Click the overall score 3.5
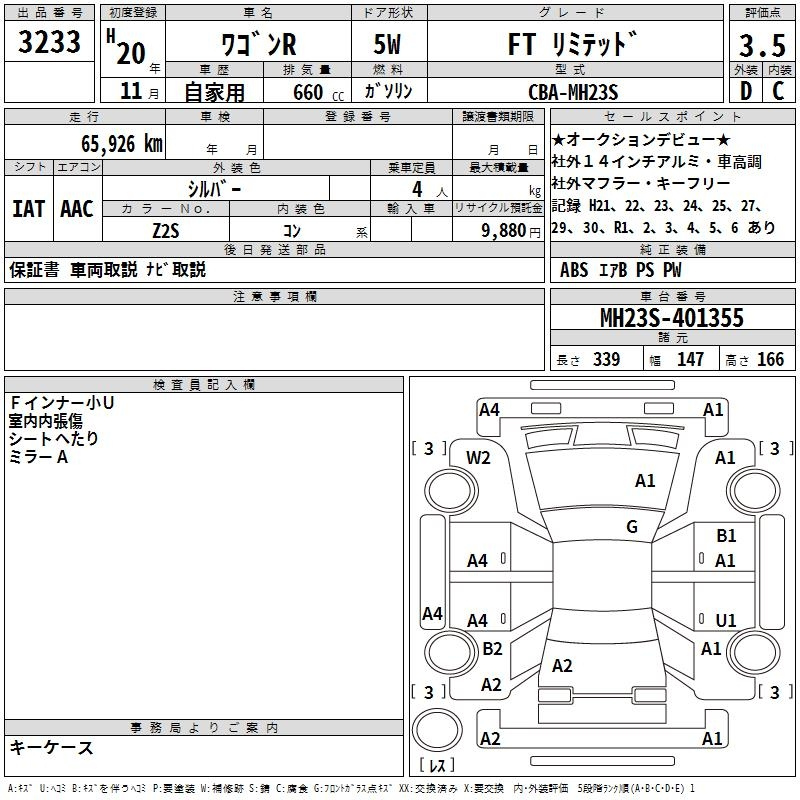The width and height of the screenshot is (800, 800). pyautogui.click(x=760, y=46)
